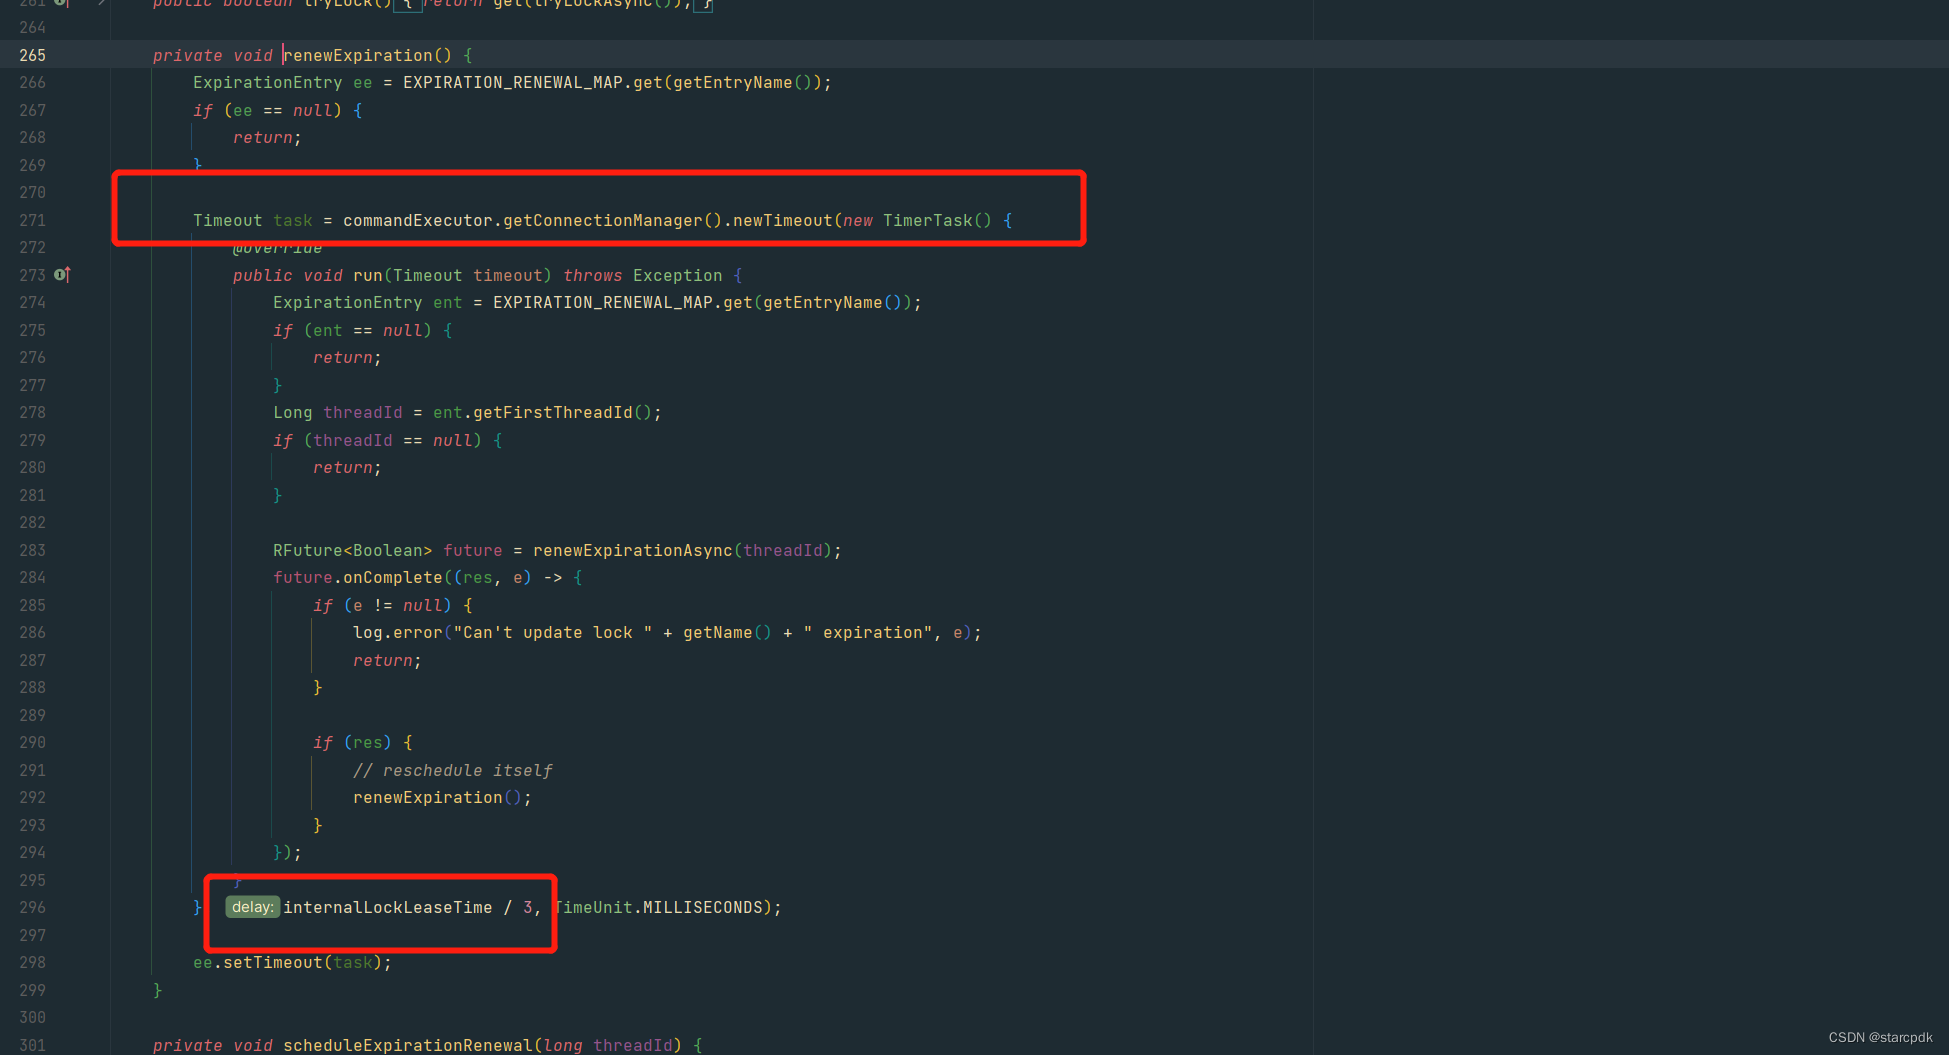Image resolution: width=1949 pixels, height=1055 pixels.
Task: Click RFuture<Boolean> type on line 283
Action: (353, 550)
